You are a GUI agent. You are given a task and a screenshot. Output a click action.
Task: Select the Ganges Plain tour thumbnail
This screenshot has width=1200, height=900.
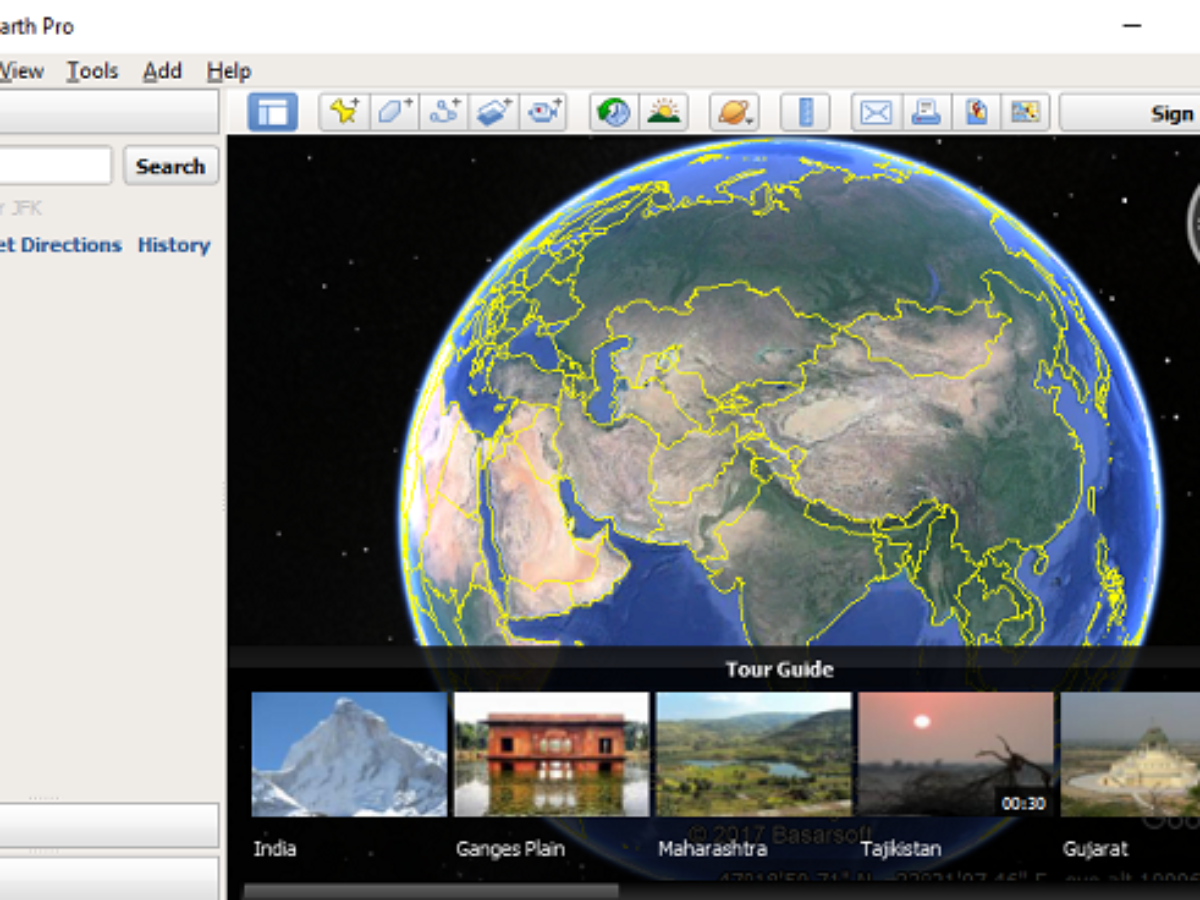[x=551, y=754]
